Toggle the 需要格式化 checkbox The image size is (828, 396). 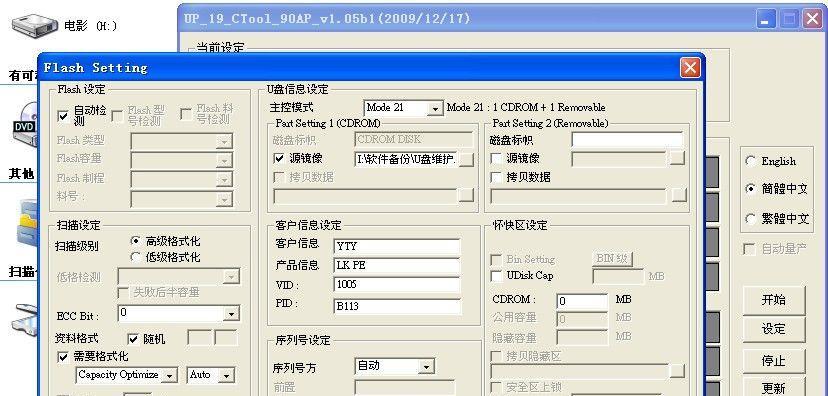coord(63,357)
